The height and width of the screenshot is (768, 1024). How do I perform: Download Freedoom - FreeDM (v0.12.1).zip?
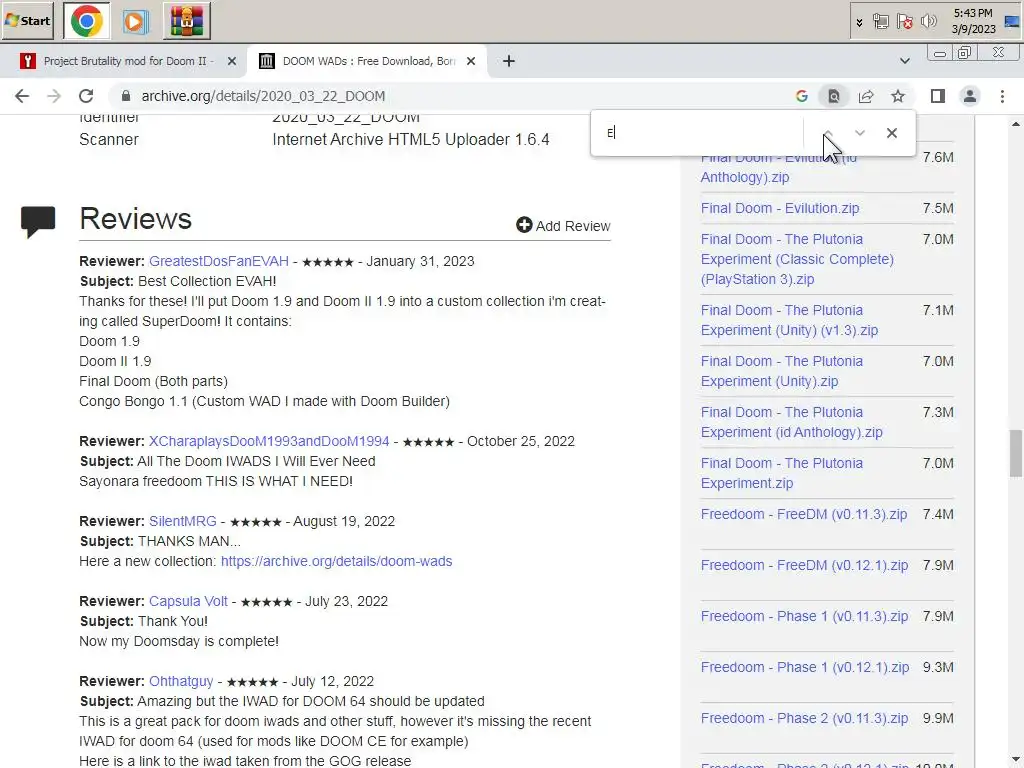(804, 565)
